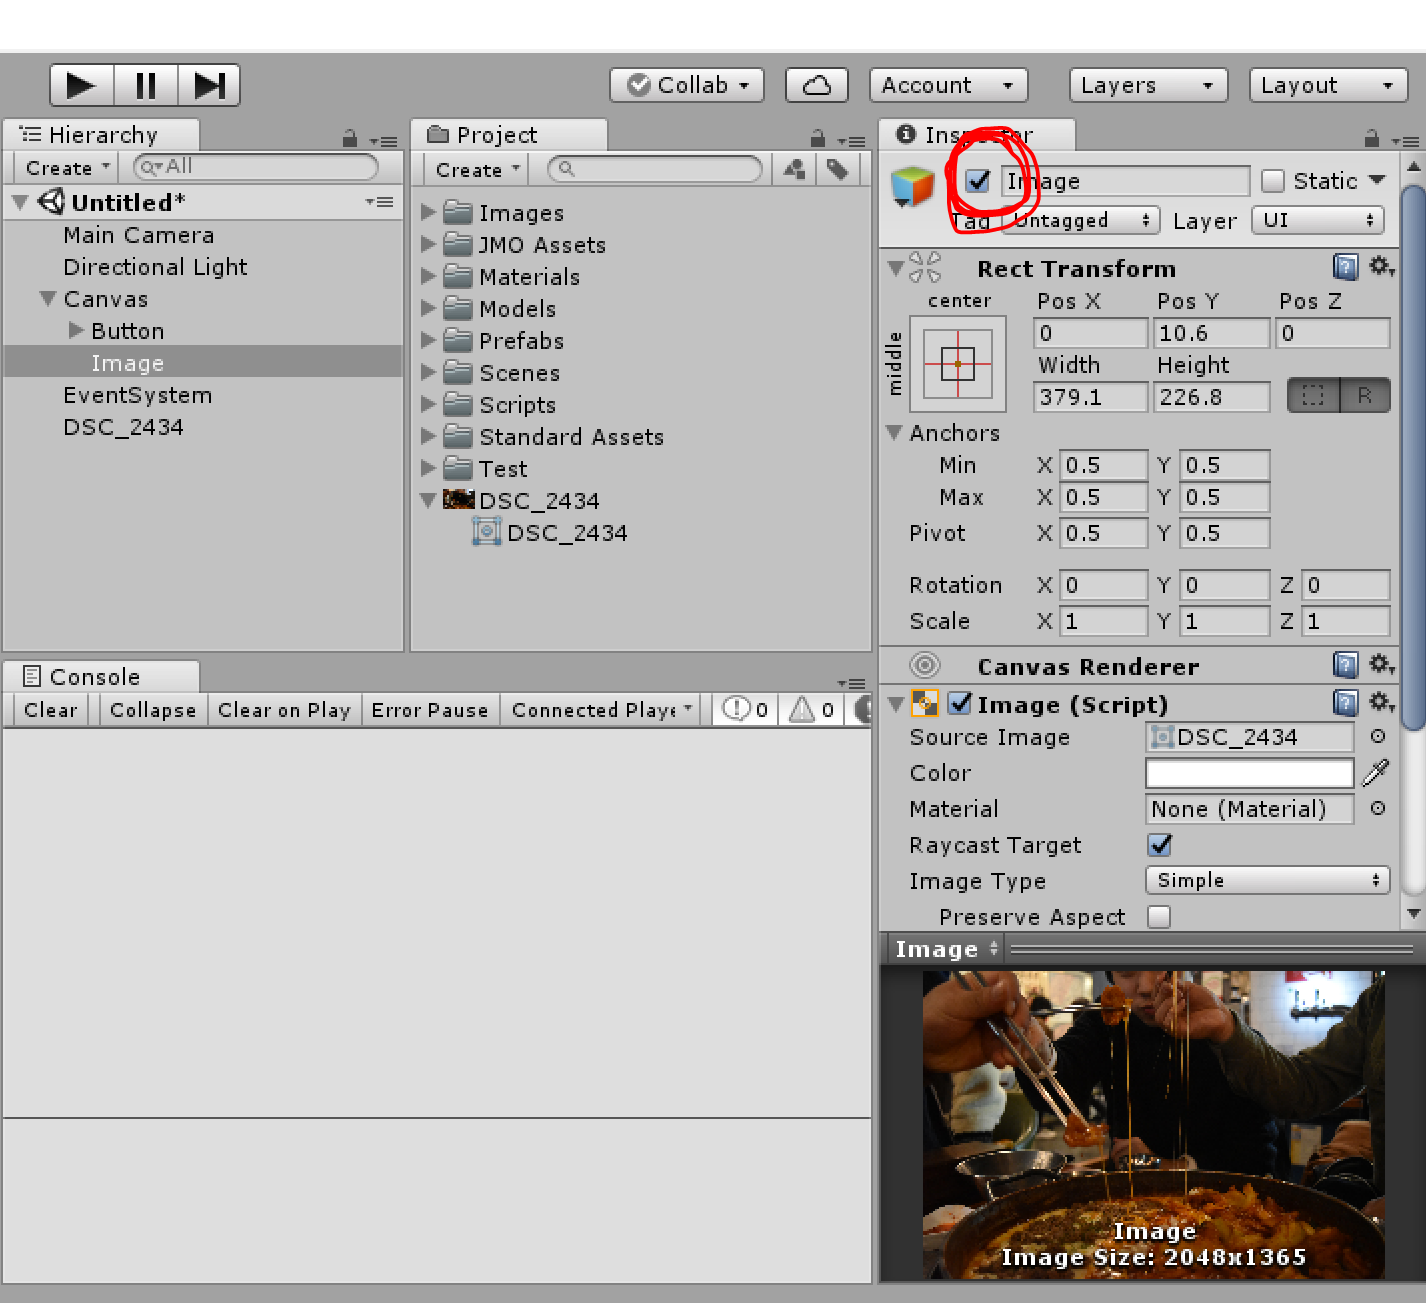This screenshot has width=1426, height=1303.
Task: Select Directional Light in the Hierarchy
Action: click(155, 267)
